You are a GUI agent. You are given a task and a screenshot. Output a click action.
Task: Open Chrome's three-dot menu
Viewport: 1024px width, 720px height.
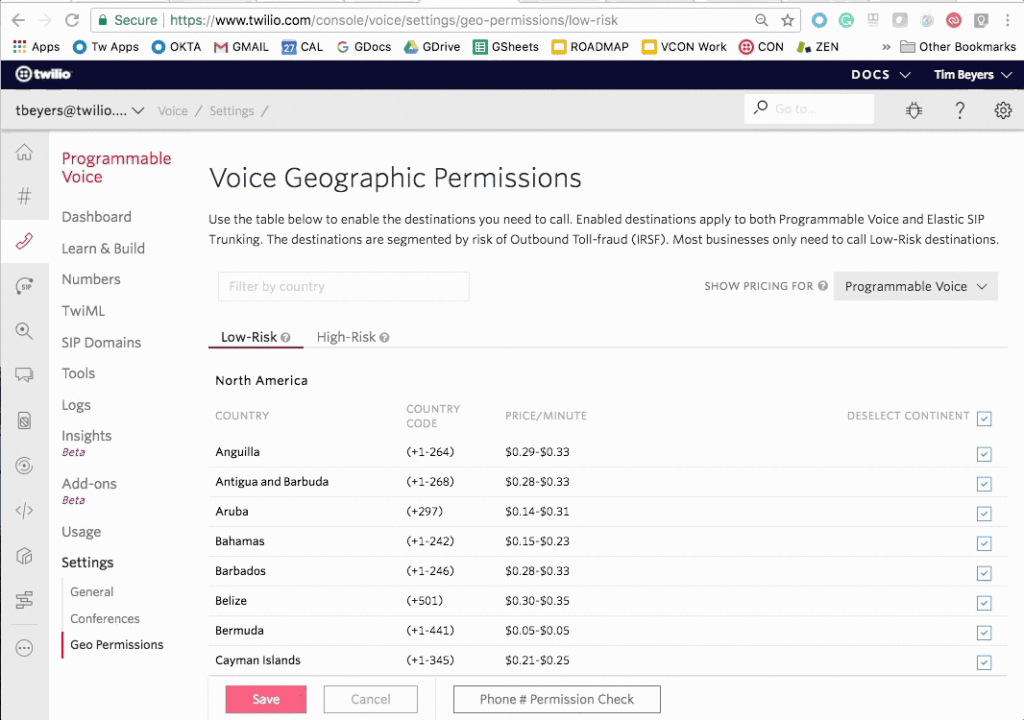(1008, 20)
